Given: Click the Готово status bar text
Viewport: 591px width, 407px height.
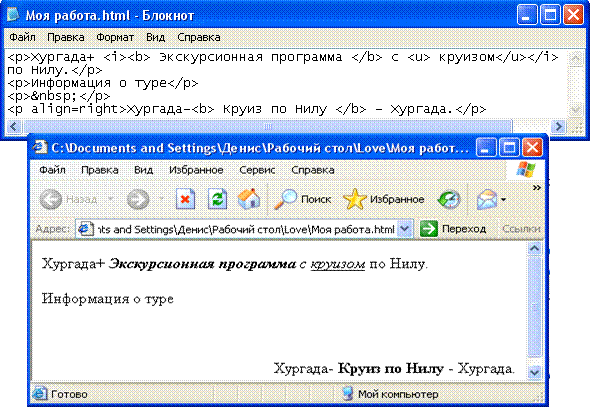Looking at the screenshot, I should click(x=69, y=394).
